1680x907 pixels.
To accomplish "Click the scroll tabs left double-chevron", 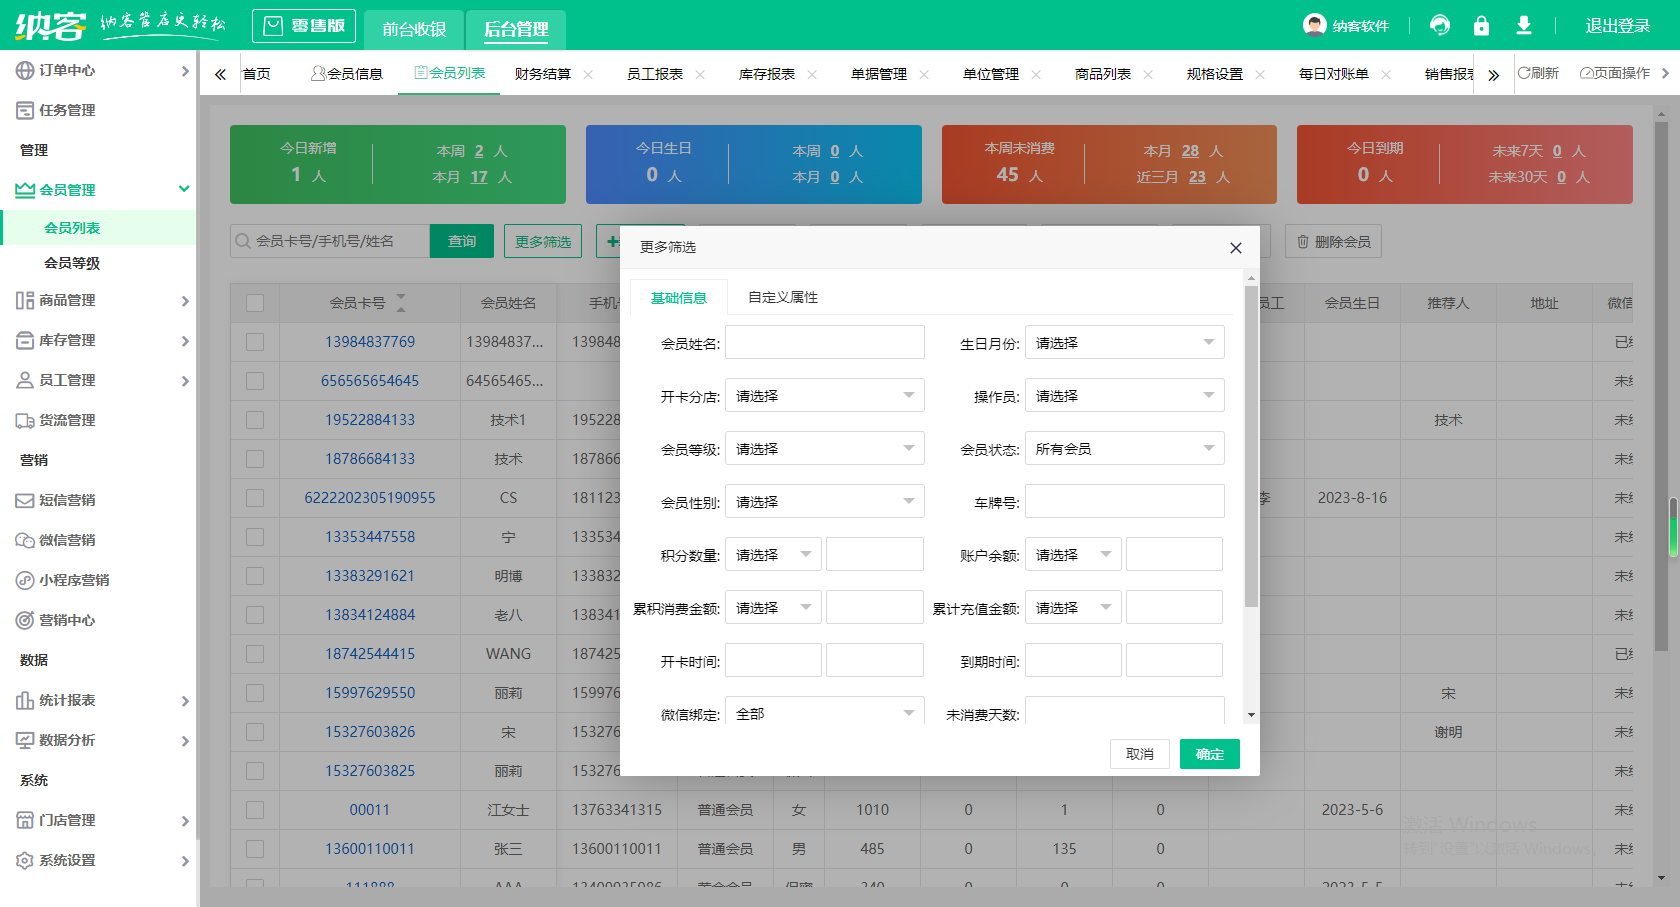I will tap(220, 74).
